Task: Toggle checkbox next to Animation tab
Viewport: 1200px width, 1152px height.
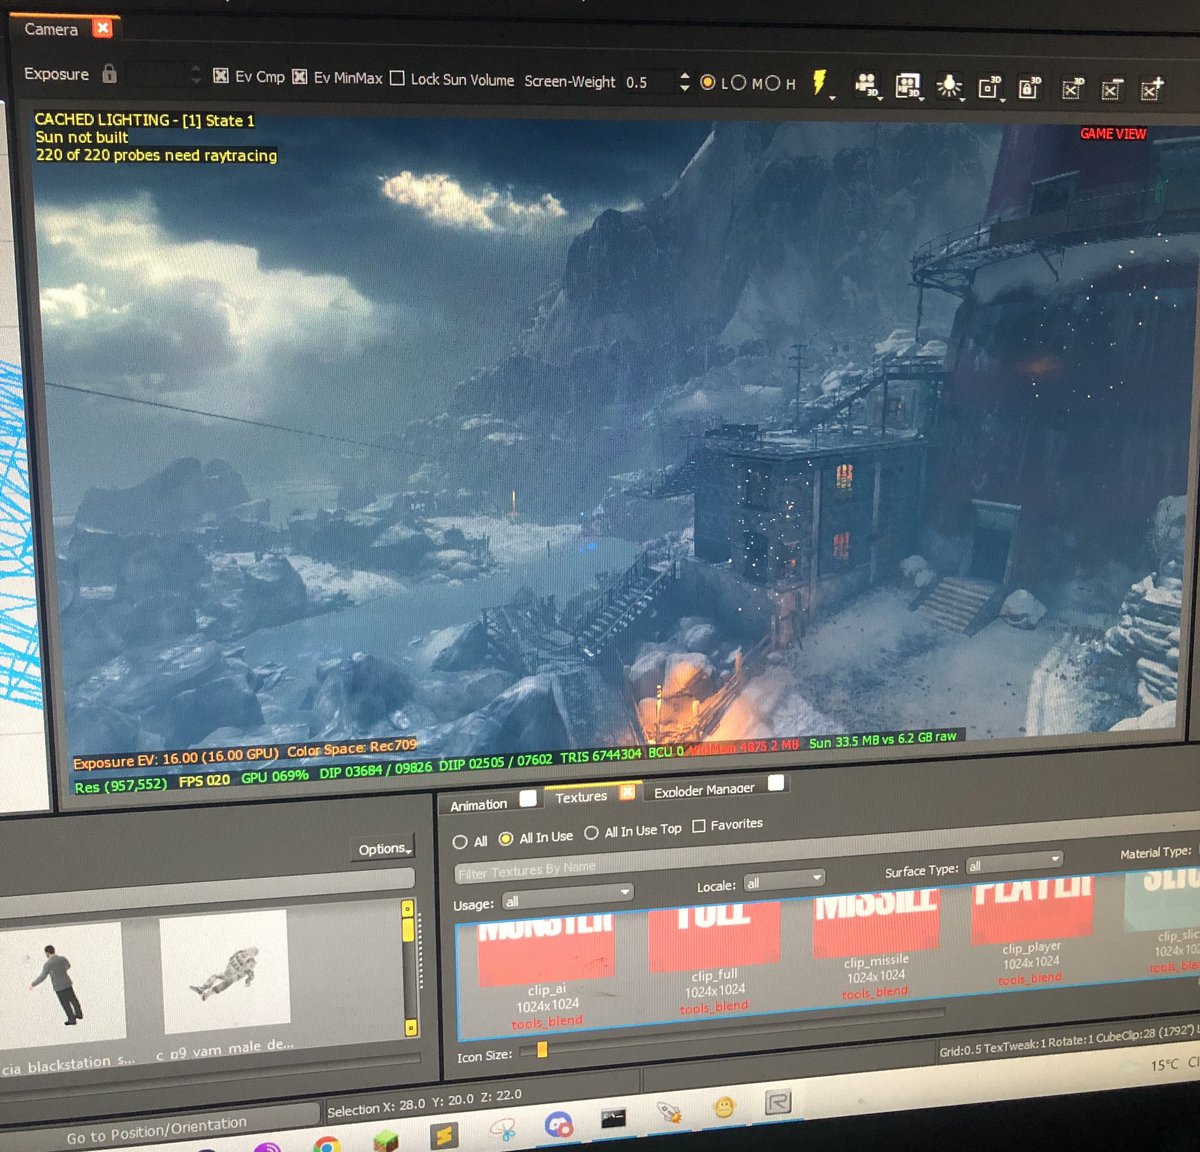Action: click(528, 798)
